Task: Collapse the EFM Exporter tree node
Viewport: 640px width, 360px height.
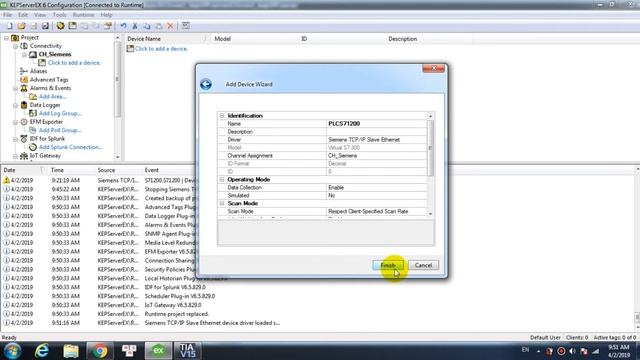Action: tap(16, 122)
